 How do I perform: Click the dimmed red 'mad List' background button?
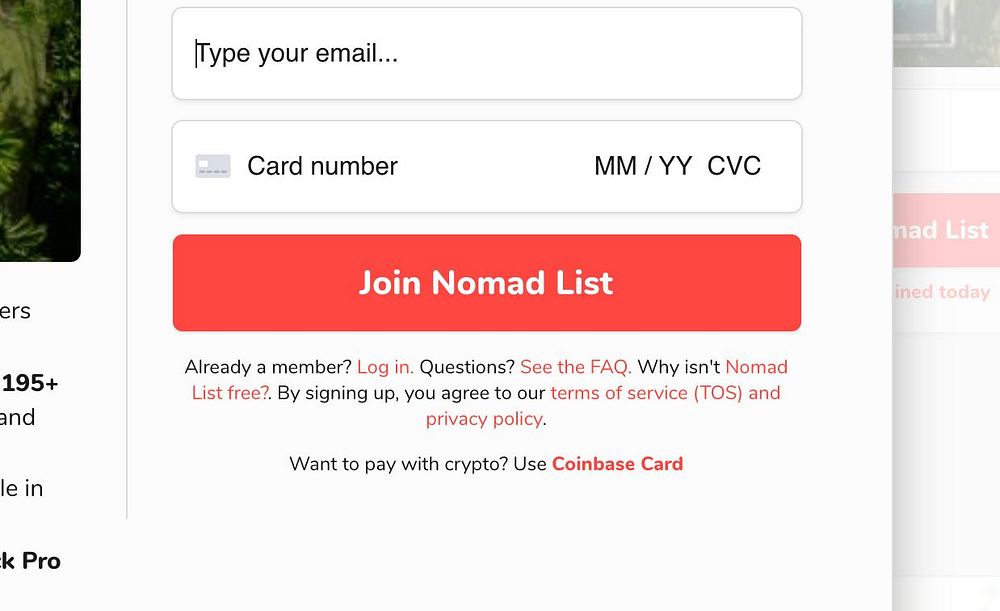coord(945,230)
